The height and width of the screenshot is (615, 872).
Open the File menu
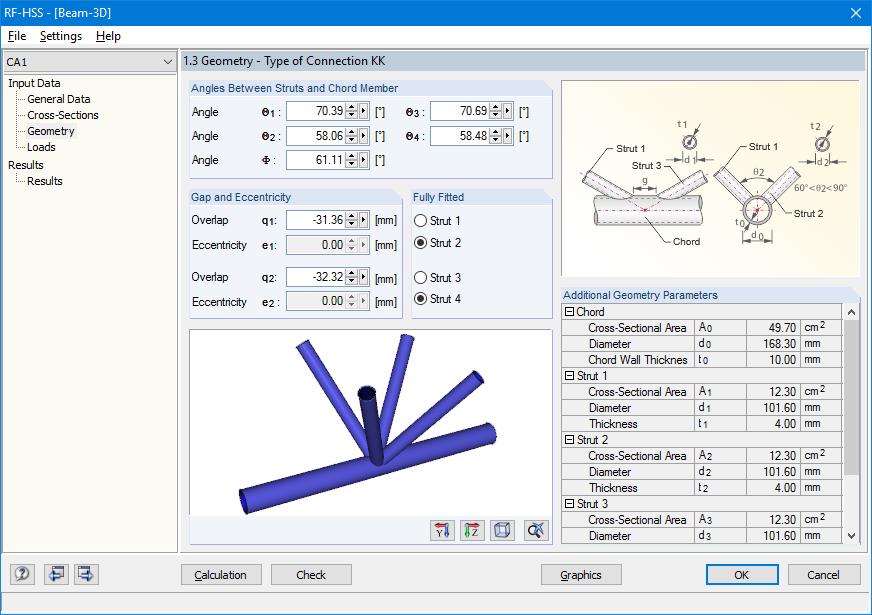(x=16, y=36)
